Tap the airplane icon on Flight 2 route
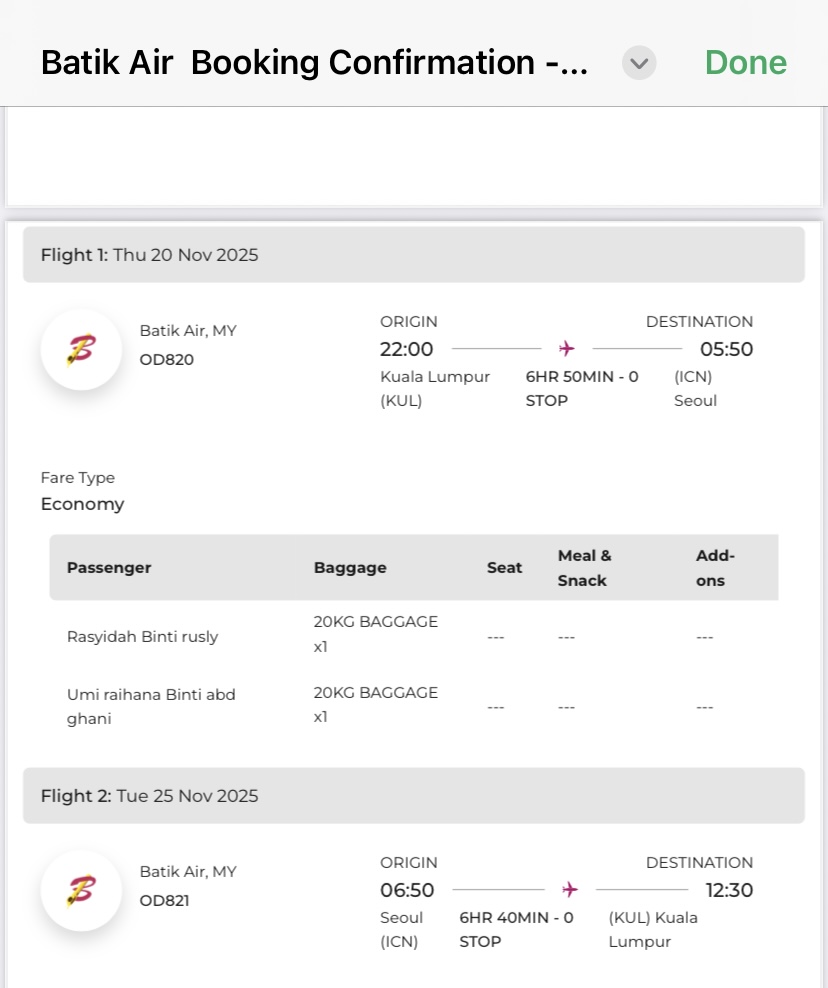828x988 pixels. coord(570,889)
